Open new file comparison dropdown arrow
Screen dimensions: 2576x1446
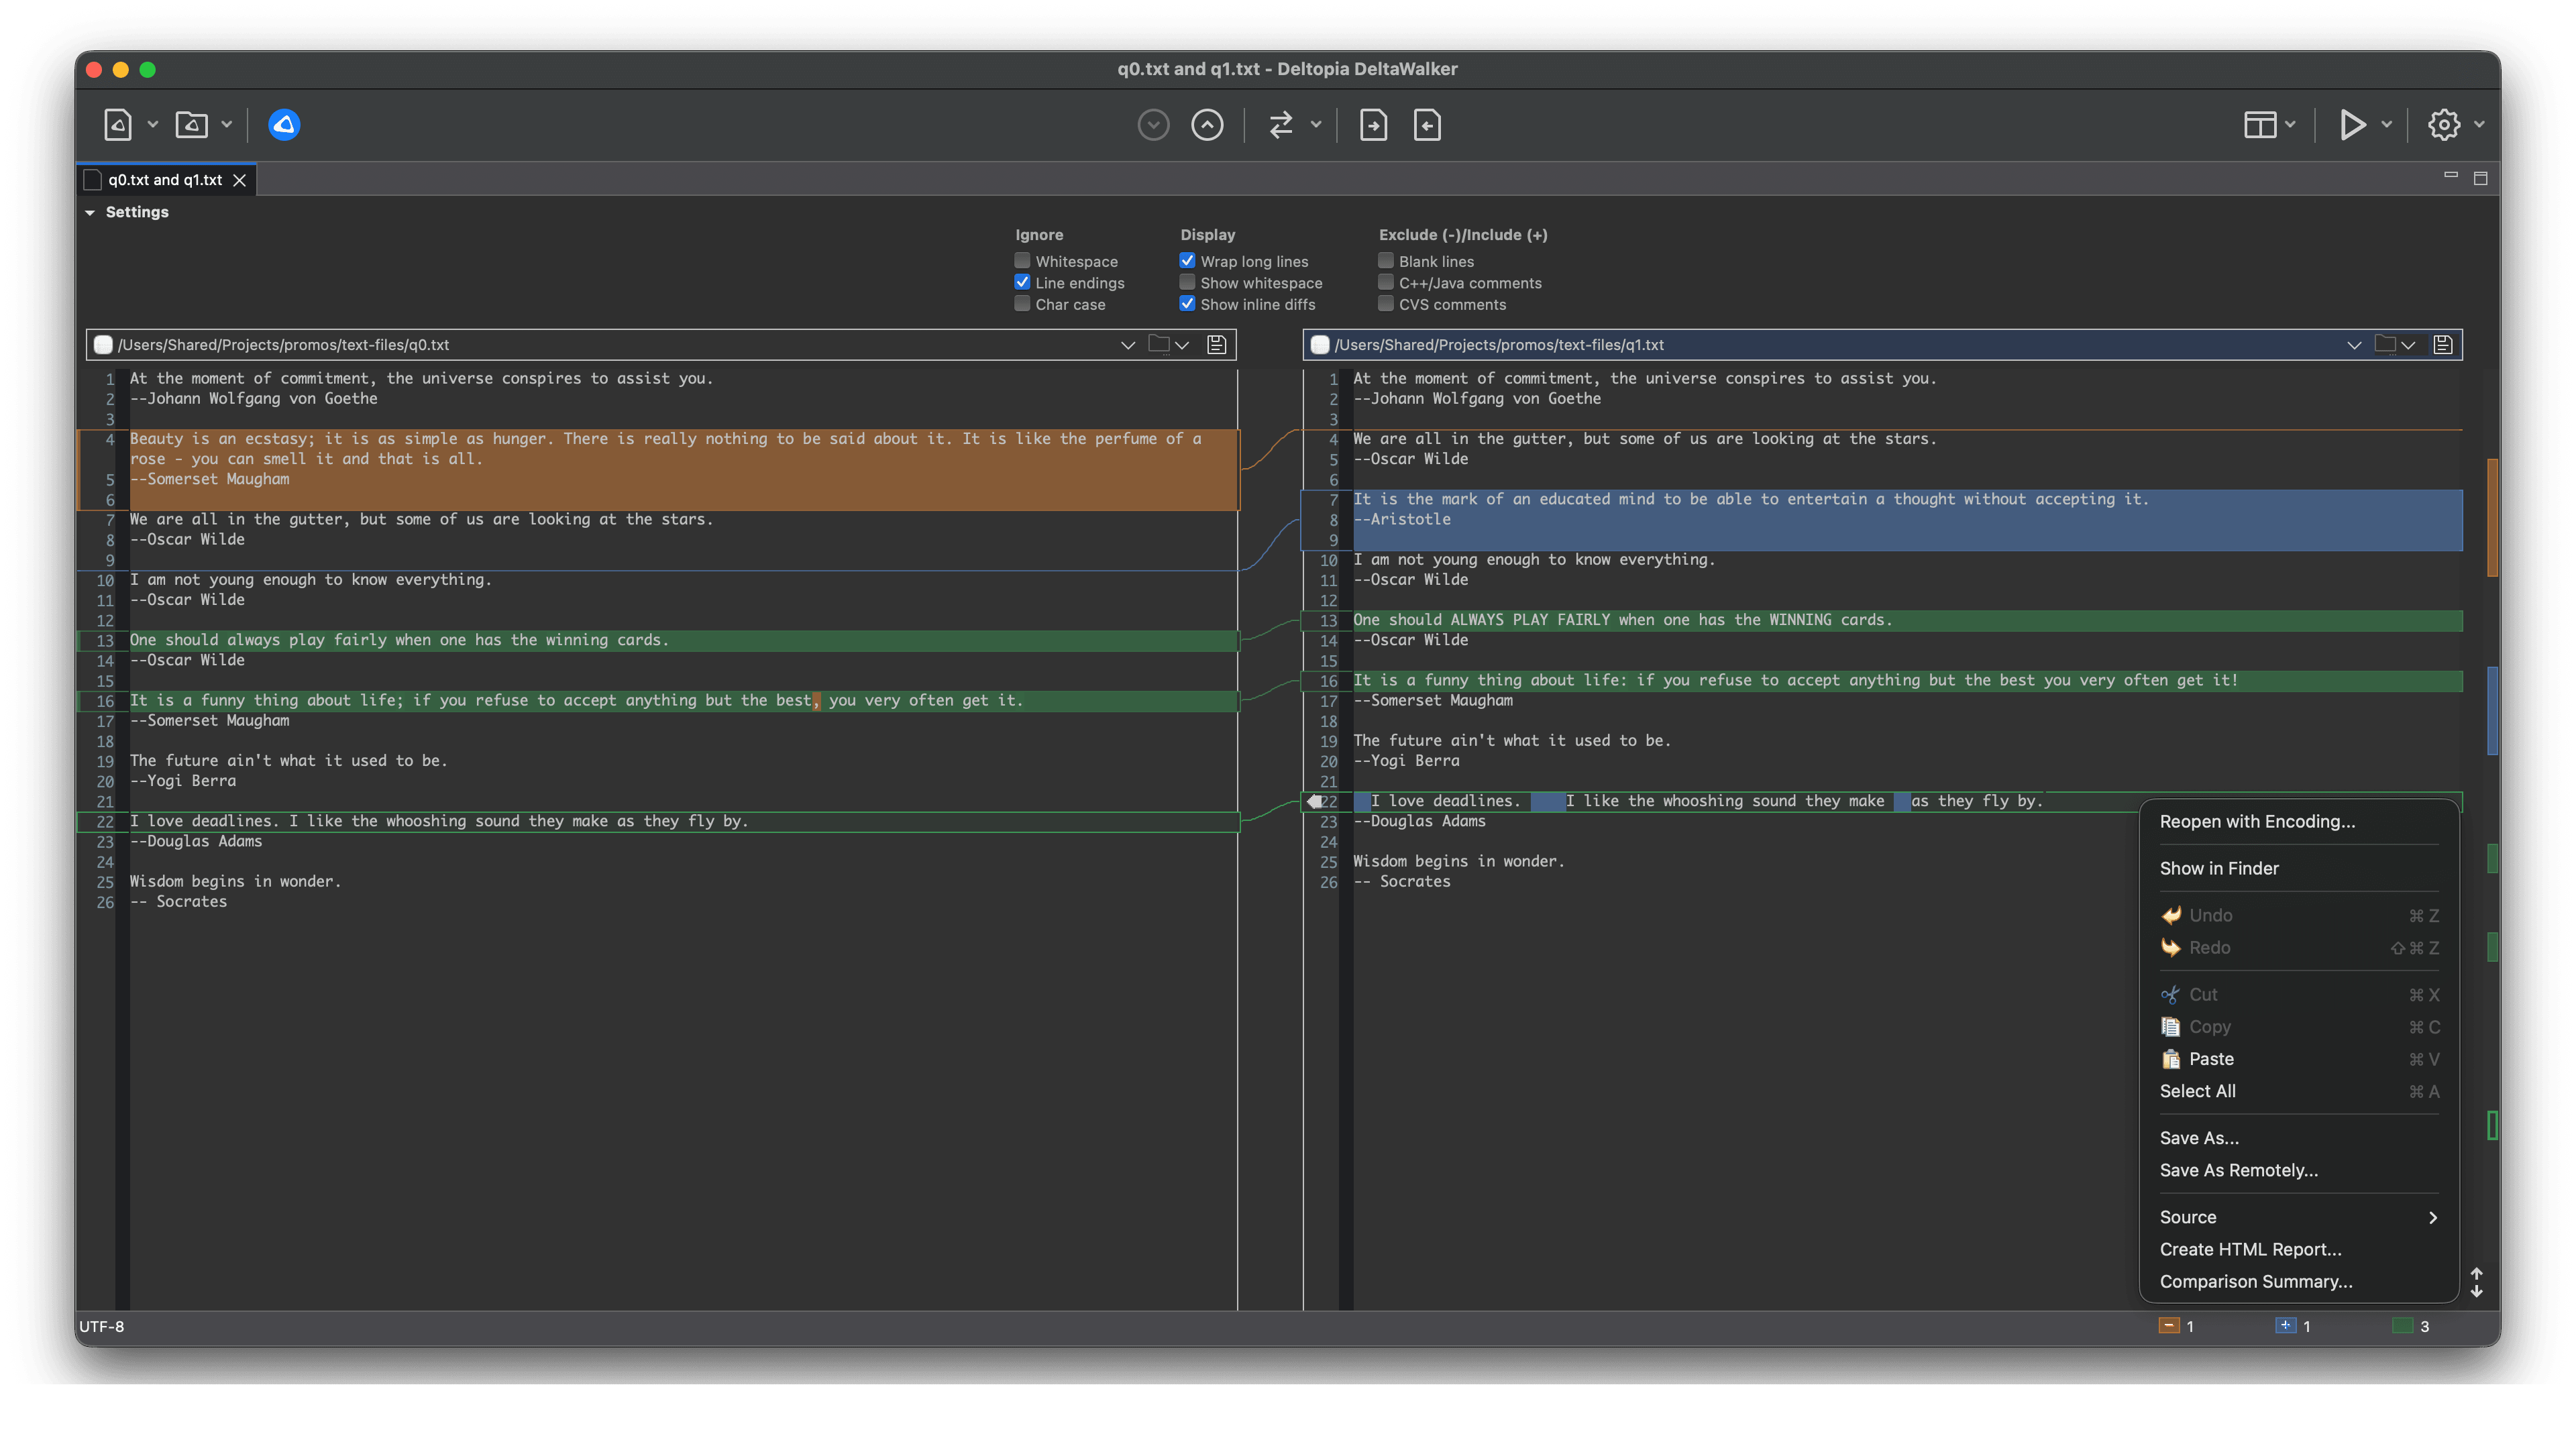click(x=153, y=125)
